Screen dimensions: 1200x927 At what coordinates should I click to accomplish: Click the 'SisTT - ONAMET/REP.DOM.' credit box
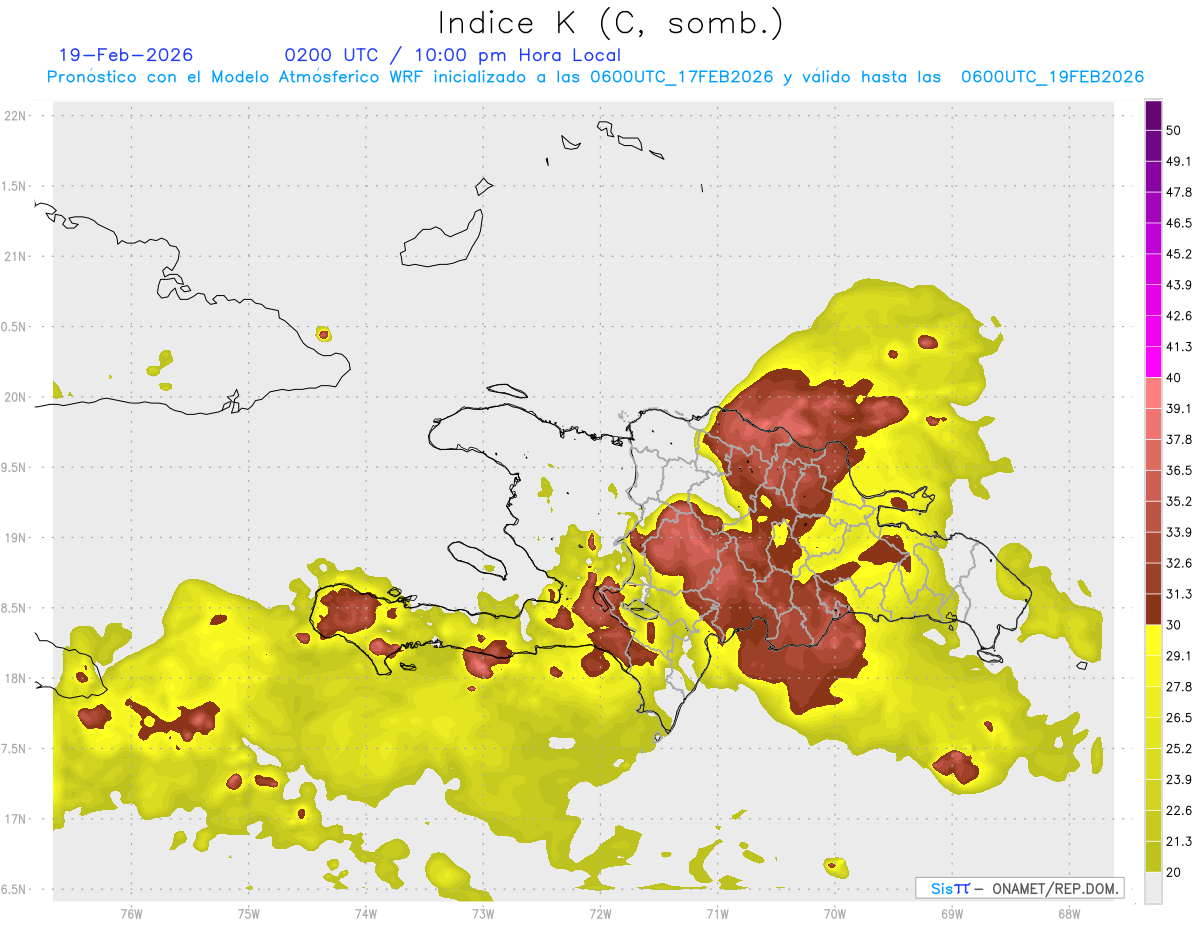pyautogui.click(x=1019, y=888)
